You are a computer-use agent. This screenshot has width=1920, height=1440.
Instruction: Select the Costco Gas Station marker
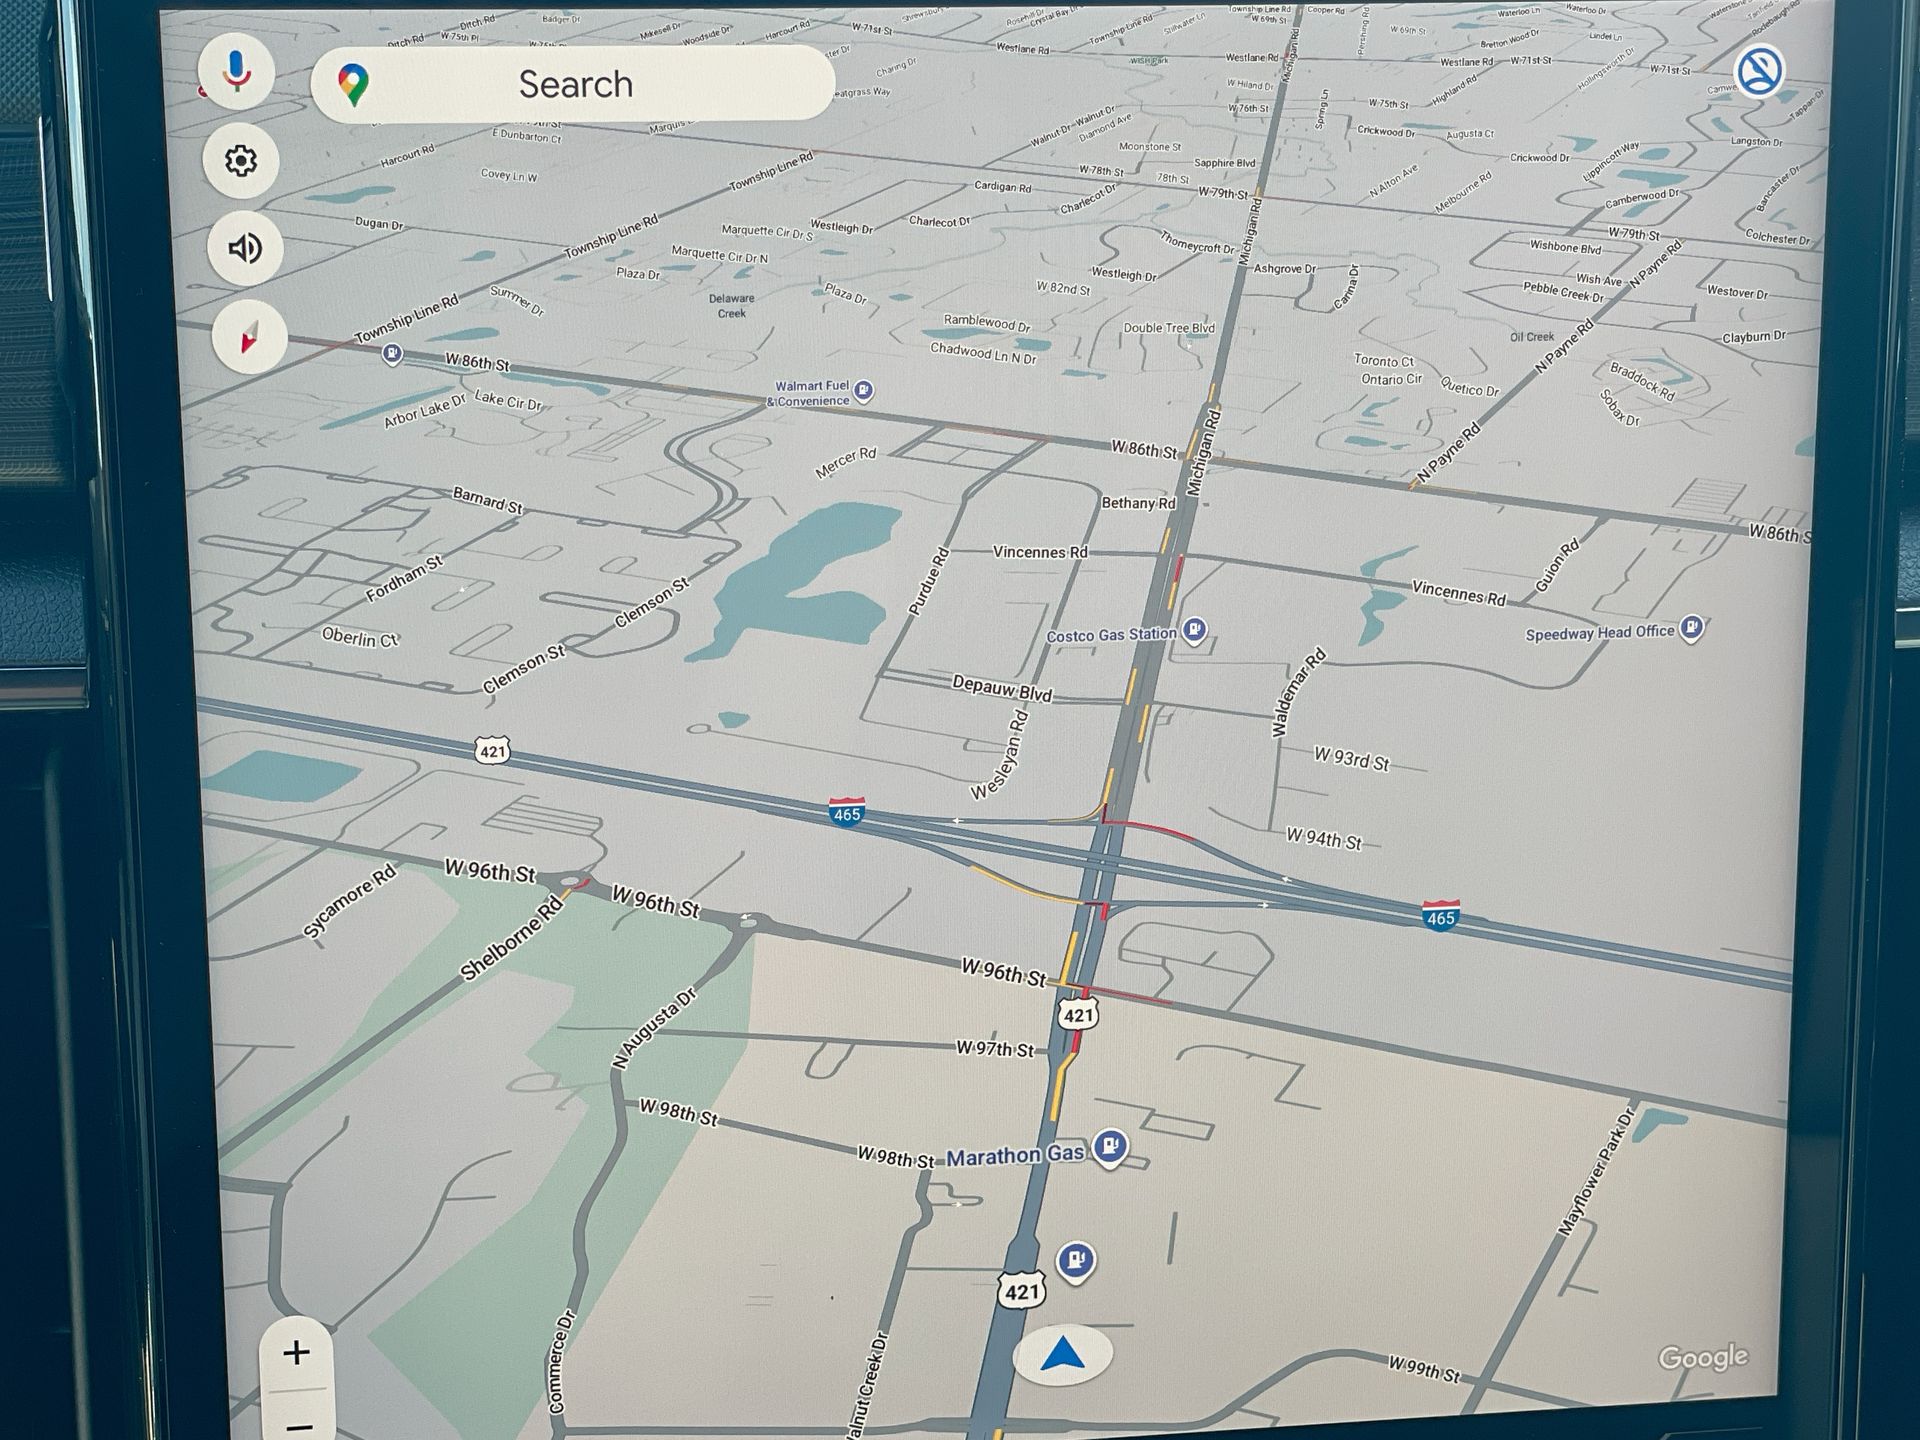[1194, 630]
